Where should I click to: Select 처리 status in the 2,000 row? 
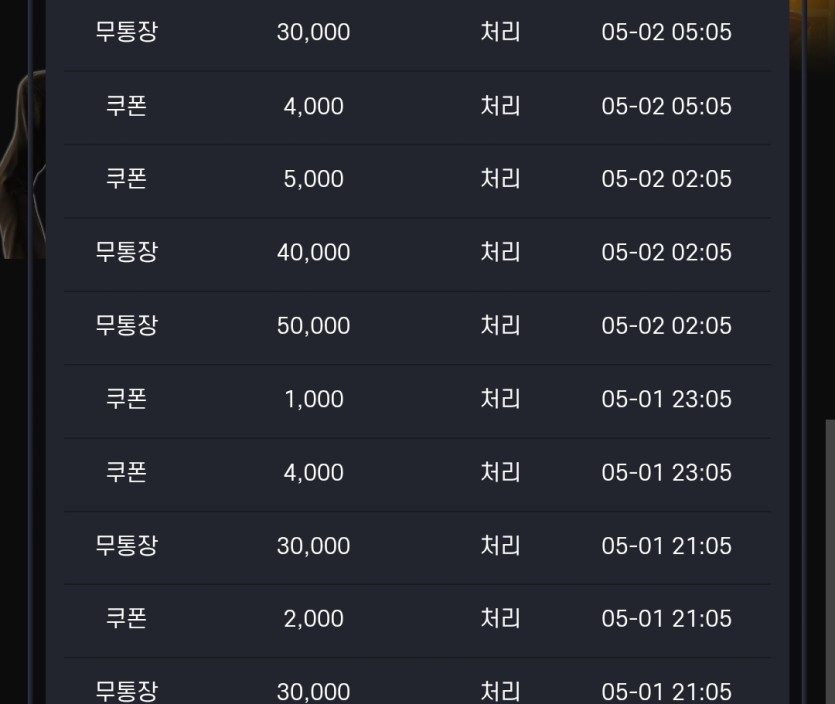point(500,619)
